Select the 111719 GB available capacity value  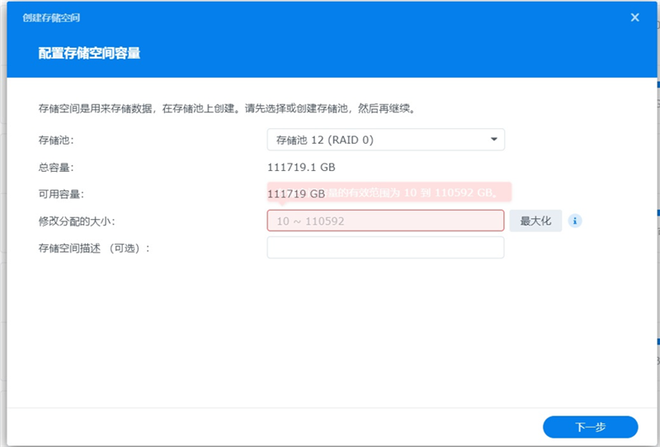(296, 193)
